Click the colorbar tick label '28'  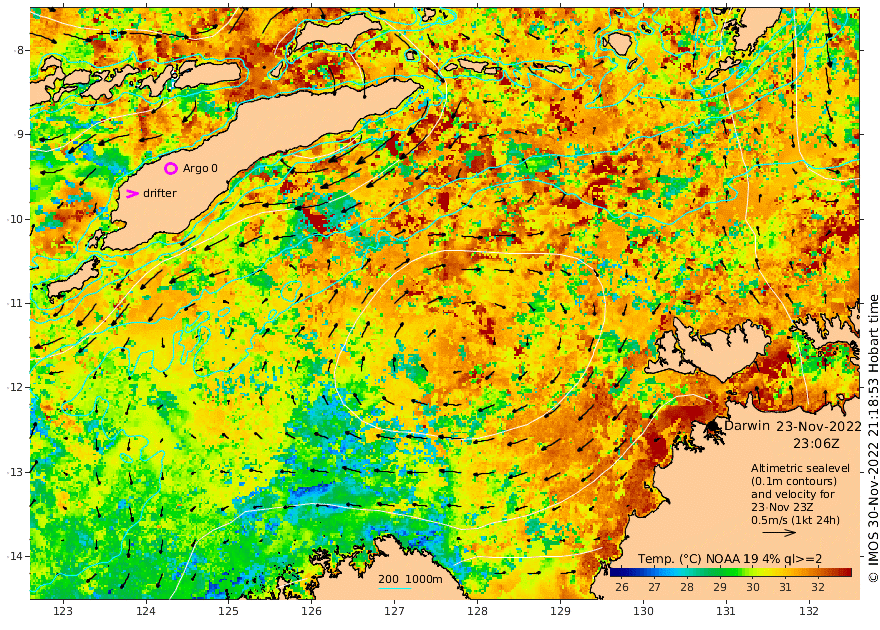[687, 587]
